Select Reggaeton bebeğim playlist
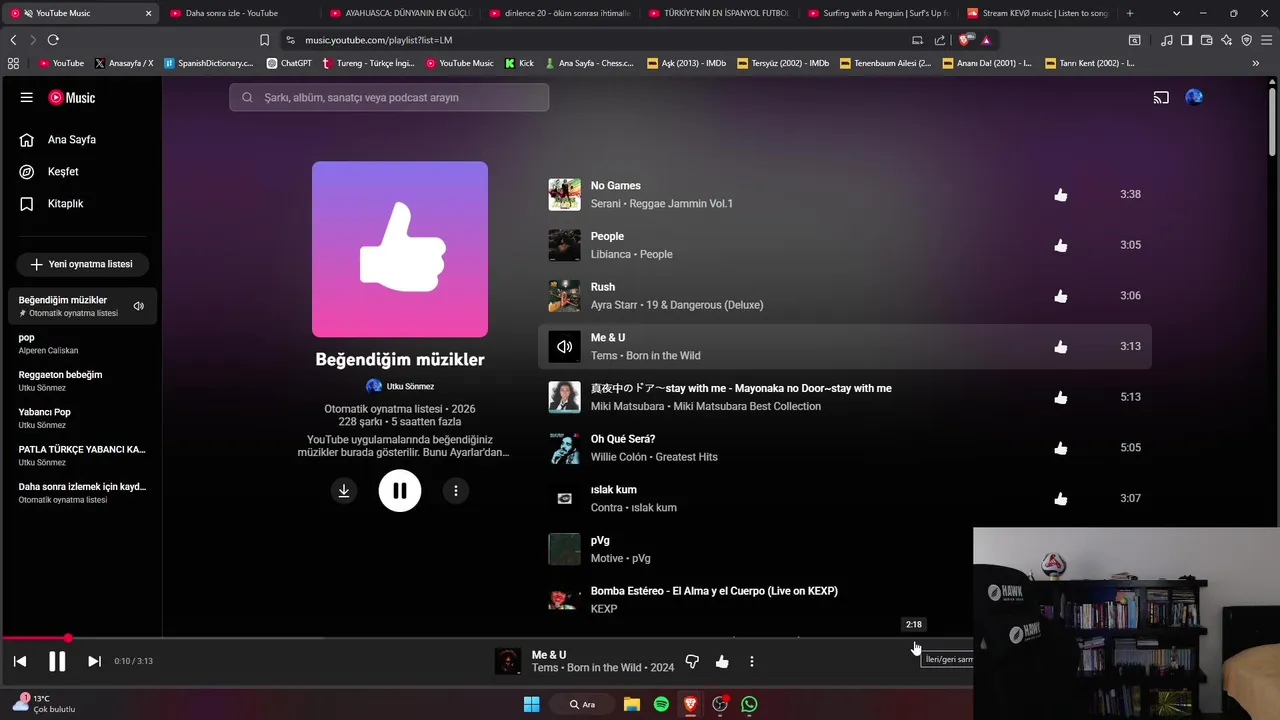Viewport: 1280px width, 720px height. (x=81, y=381)
